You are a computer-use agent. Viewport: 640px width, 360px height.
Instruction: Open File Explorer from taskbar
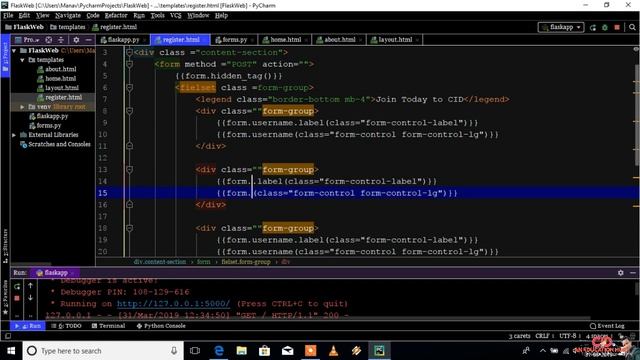[x=242, y=351]
